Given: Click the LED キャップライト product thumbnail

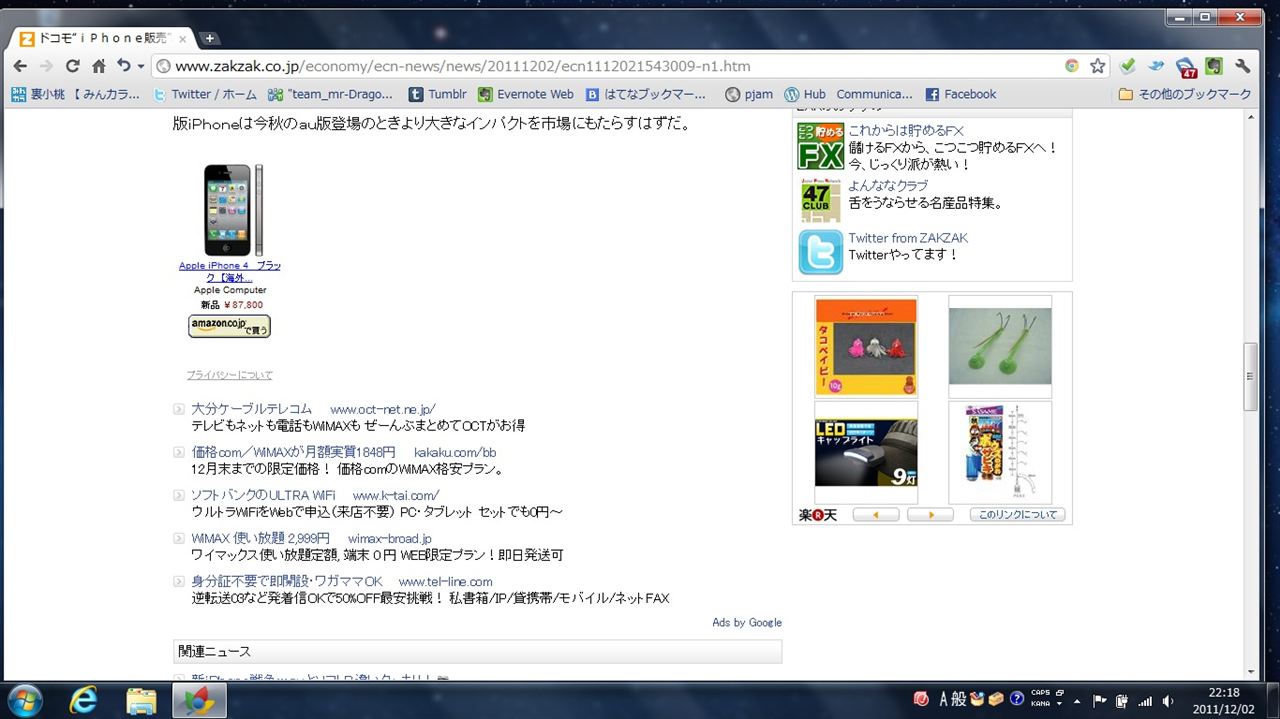Looking at the screenshot, I should pyautogui.click(x=866, y=453).
